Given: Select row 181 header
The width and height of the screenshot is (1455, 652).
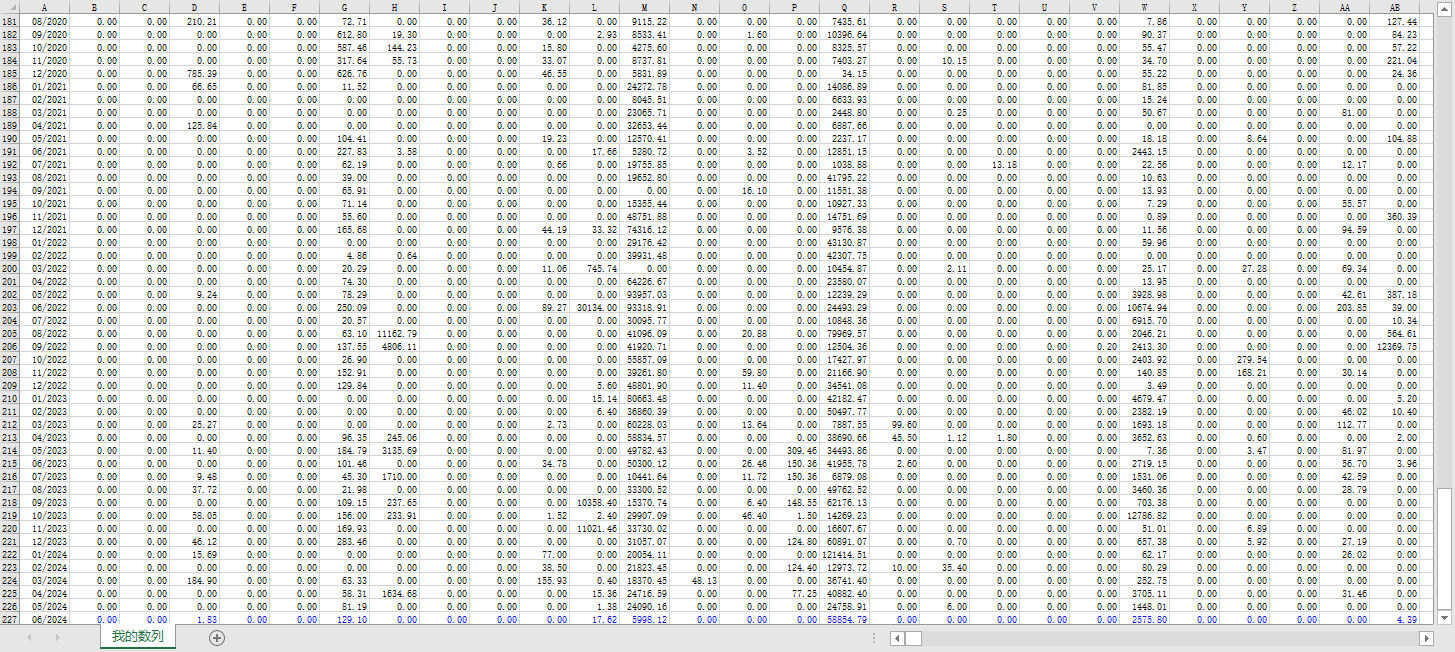Looking at the screenshot, I should pyautogui.click(x=10, y=21).
